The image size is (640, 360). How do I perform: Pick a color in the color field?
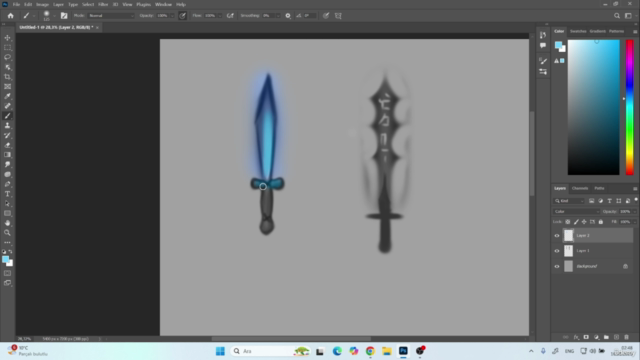tap(593, 107)
